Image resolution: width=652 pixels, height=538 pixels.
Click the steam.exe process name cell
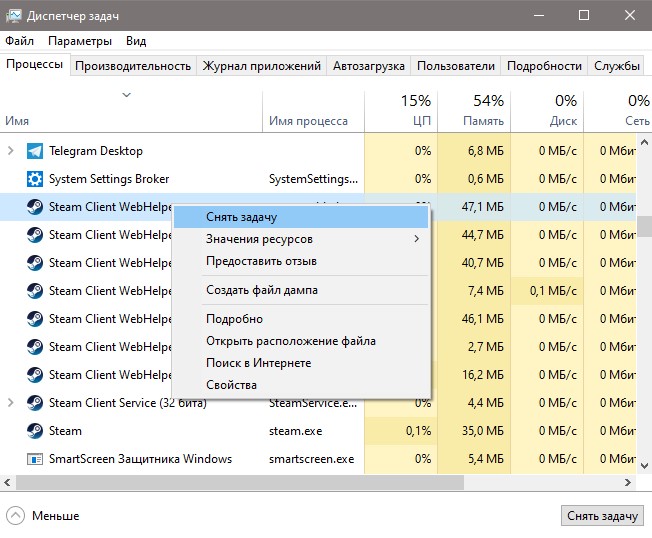pyautogui.click(x=295, y=431)
